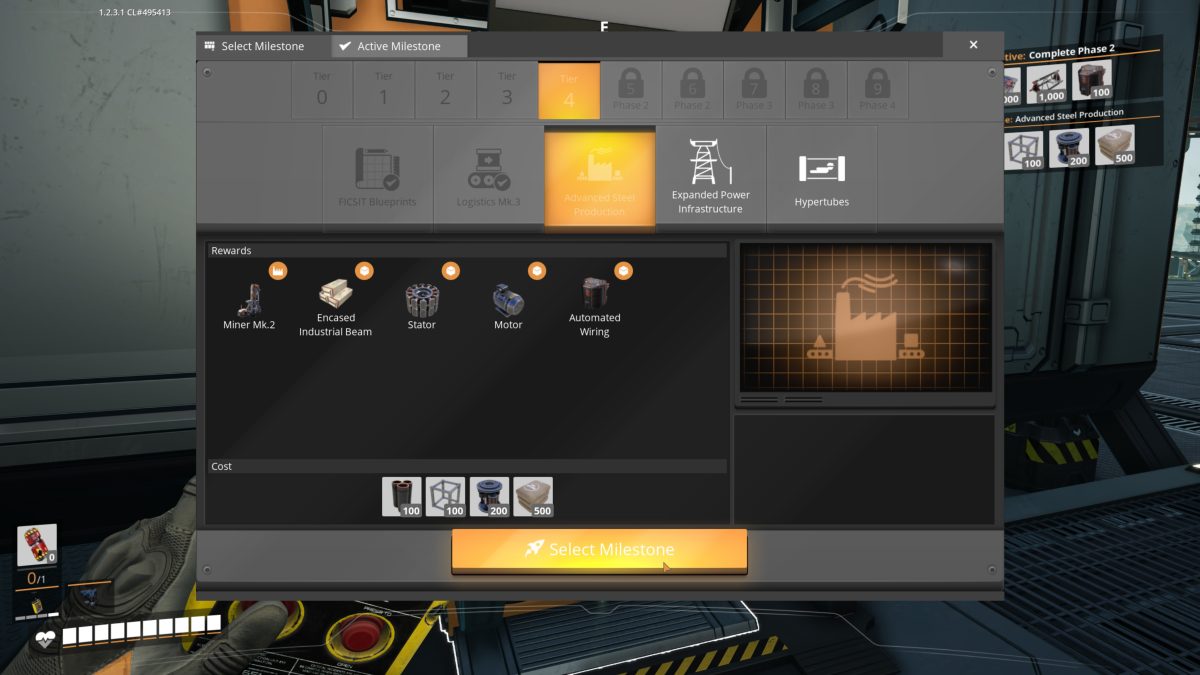The width and height of the screenshot is (1200, 675).
Task: Click the 'Advanced Steel Production' tracker label
Action: (x=1071, y=114)
